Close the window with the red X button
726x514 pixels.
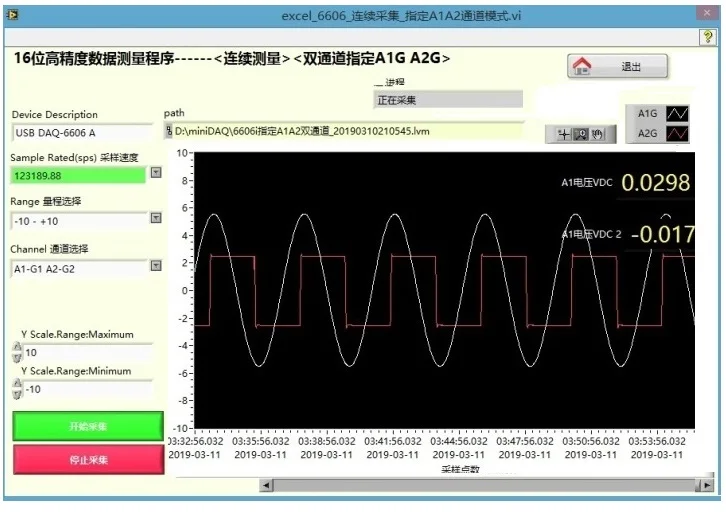tap(707, 13)
